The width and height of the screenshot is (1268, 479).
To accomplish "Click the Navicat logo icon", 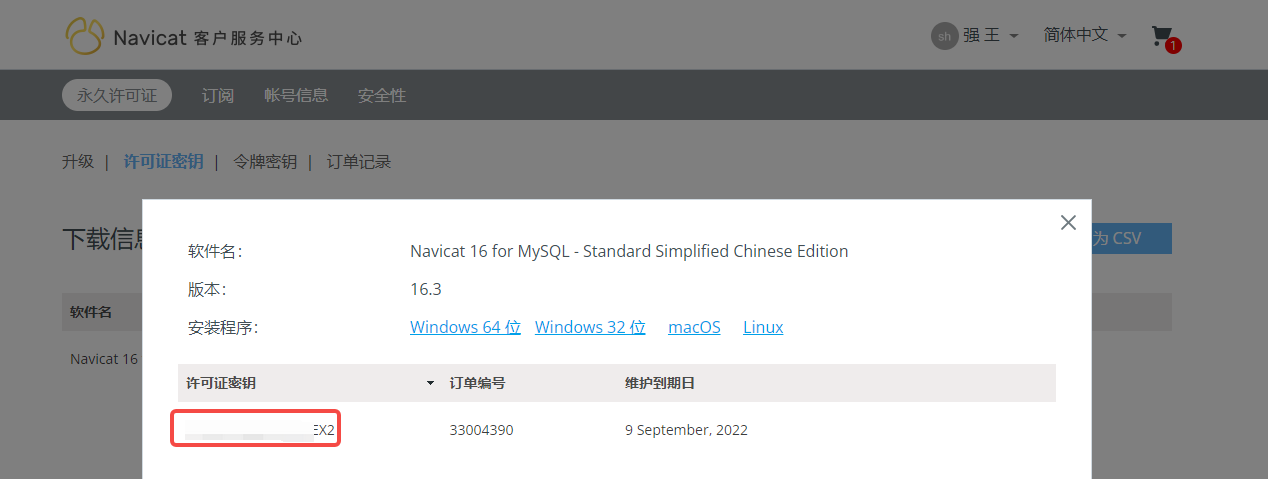I will pyautogui.click(x=85, y=37).
